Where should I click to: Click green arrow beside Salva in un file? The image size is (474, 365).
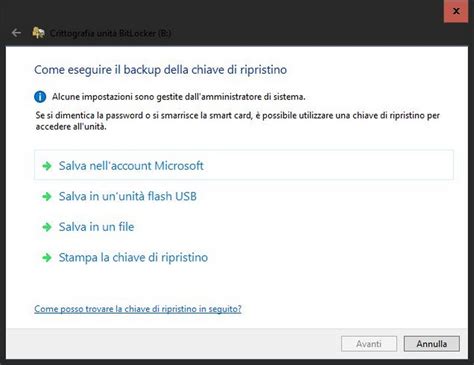coord(47,227)
